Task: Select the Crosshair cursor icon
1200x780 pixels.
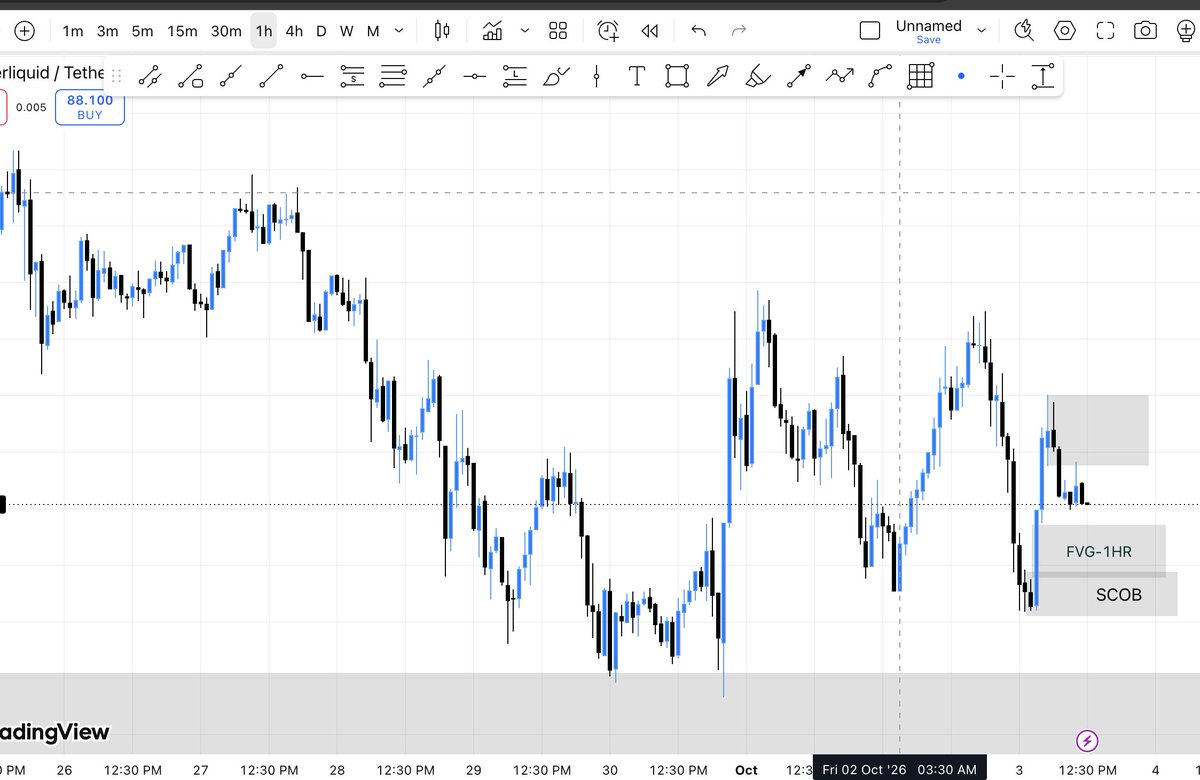Action: (1002, 76)
